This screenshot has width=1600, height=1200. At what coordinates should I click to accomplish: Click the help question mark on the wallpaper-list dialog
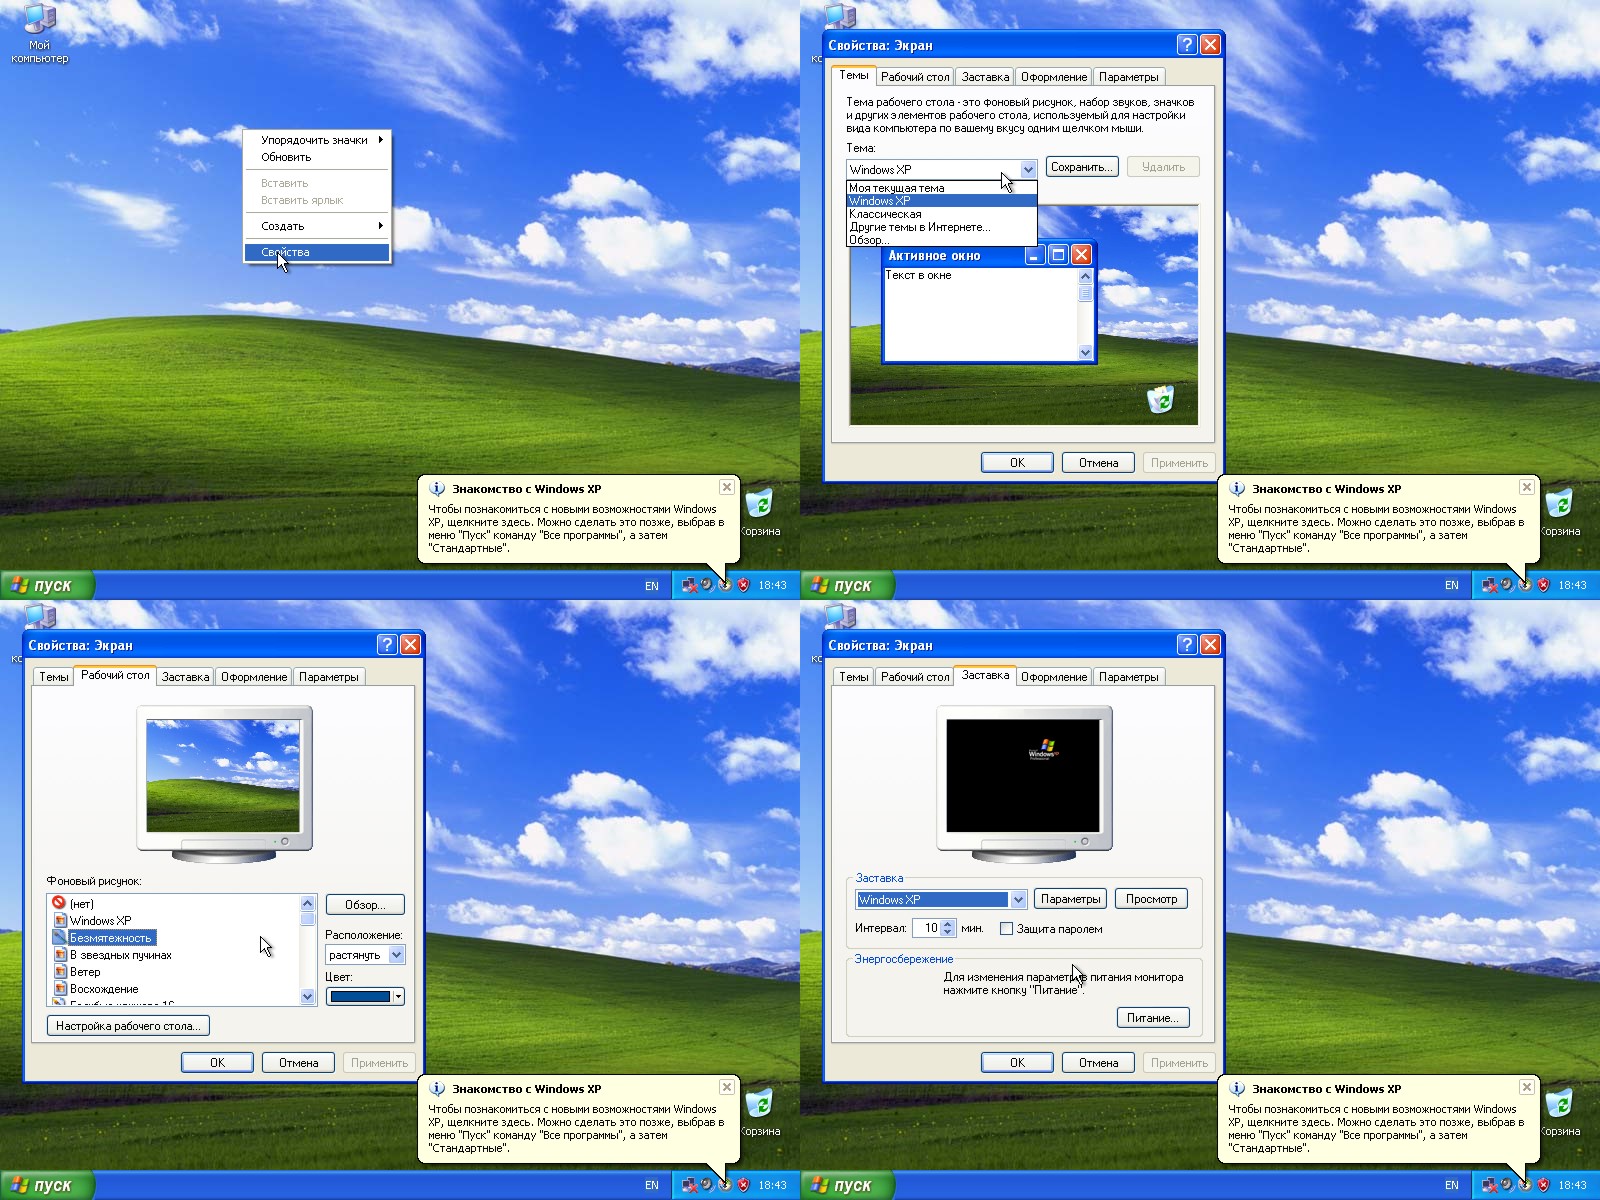pos(386,644)
